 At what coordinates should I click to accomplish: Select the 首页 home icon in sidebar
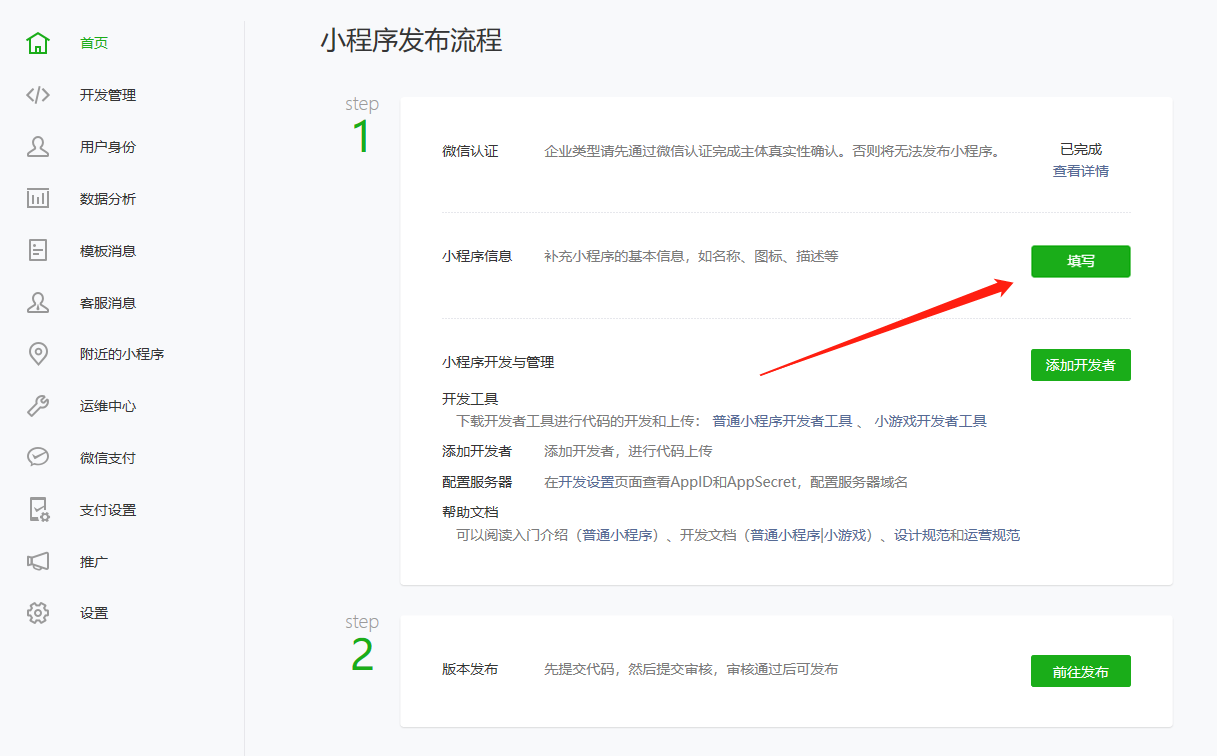tap(38, 42)
